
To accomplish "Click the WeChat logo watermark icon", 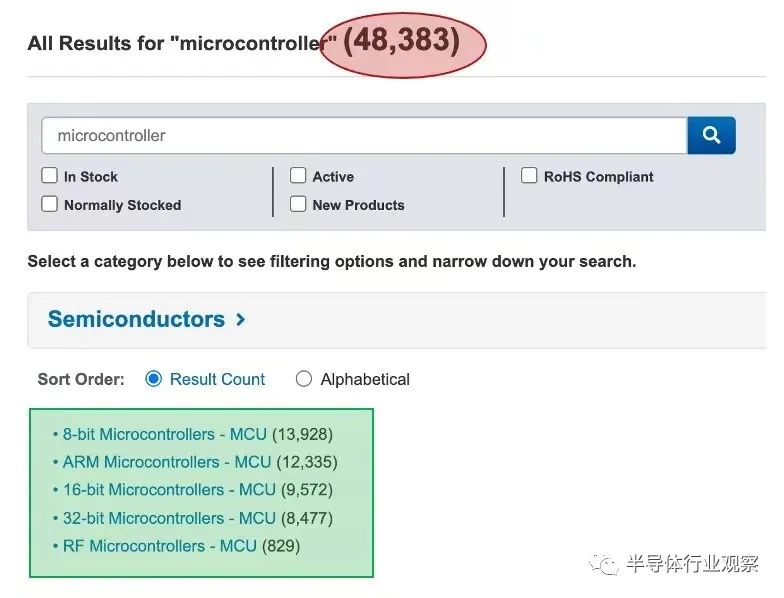I will point(604,564).
